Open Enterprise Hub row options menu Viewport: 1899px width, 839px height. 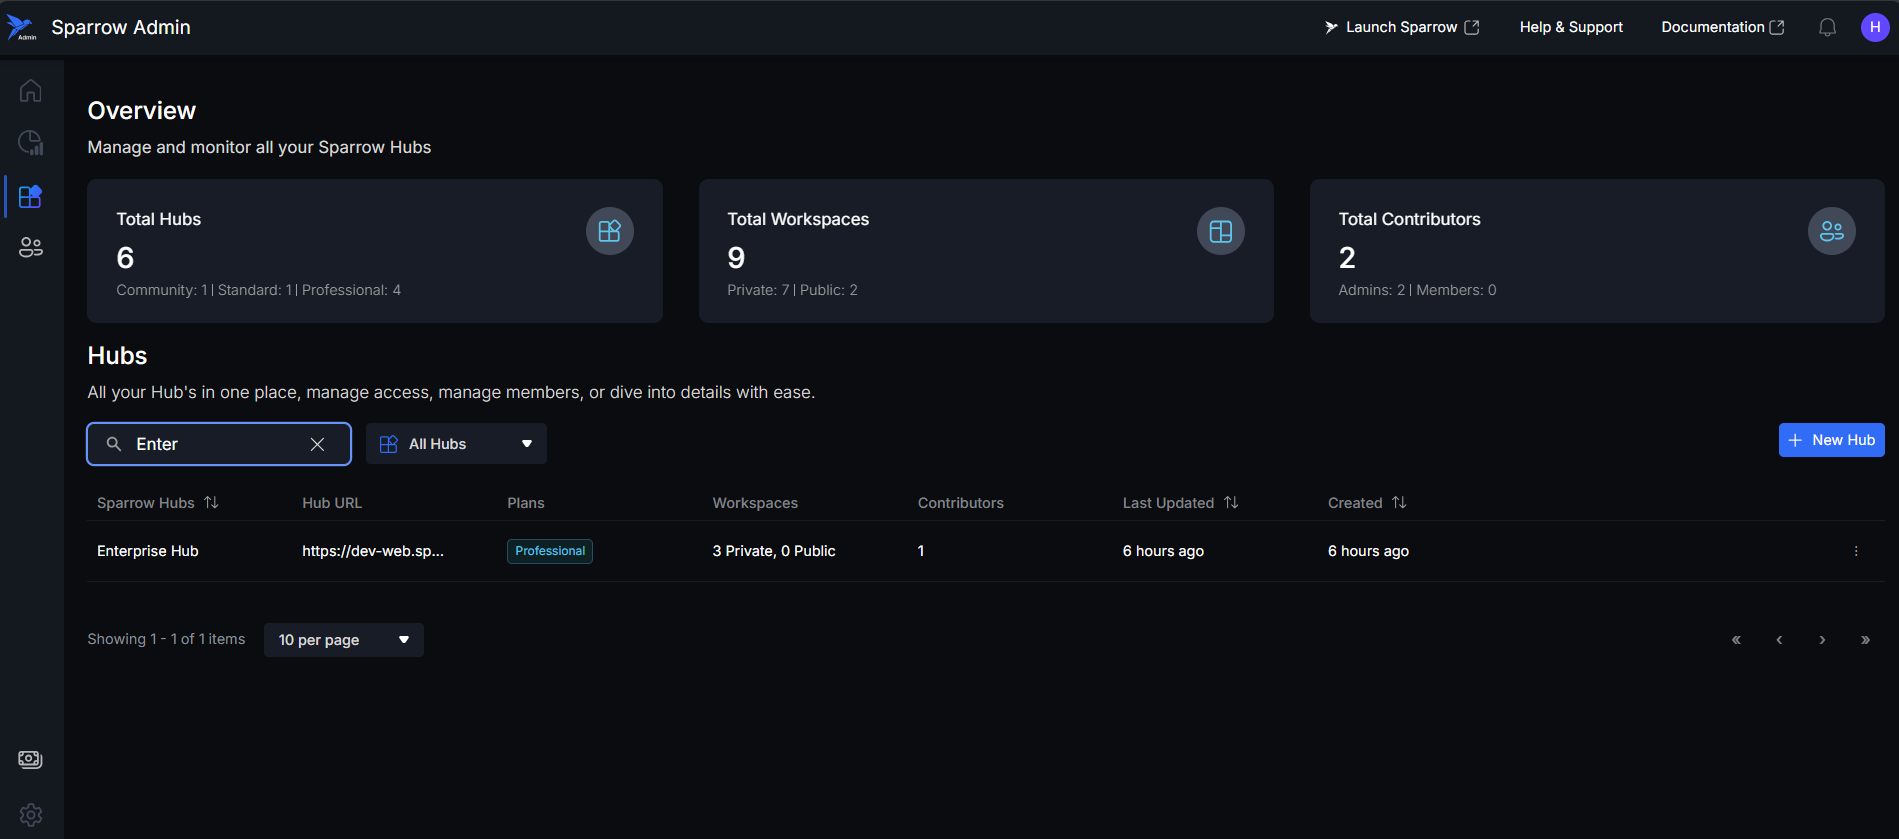click(1856, 551)
